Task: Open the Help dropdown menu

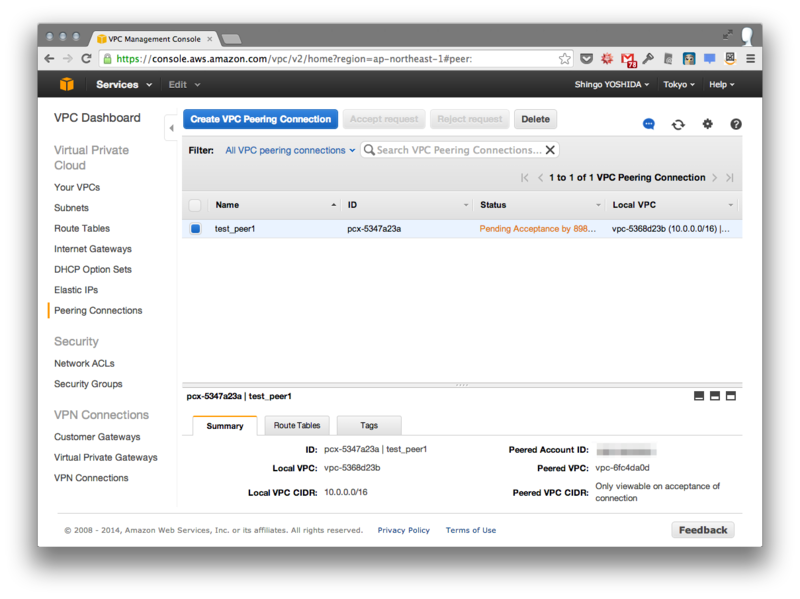Action: [x=721, y=84]
